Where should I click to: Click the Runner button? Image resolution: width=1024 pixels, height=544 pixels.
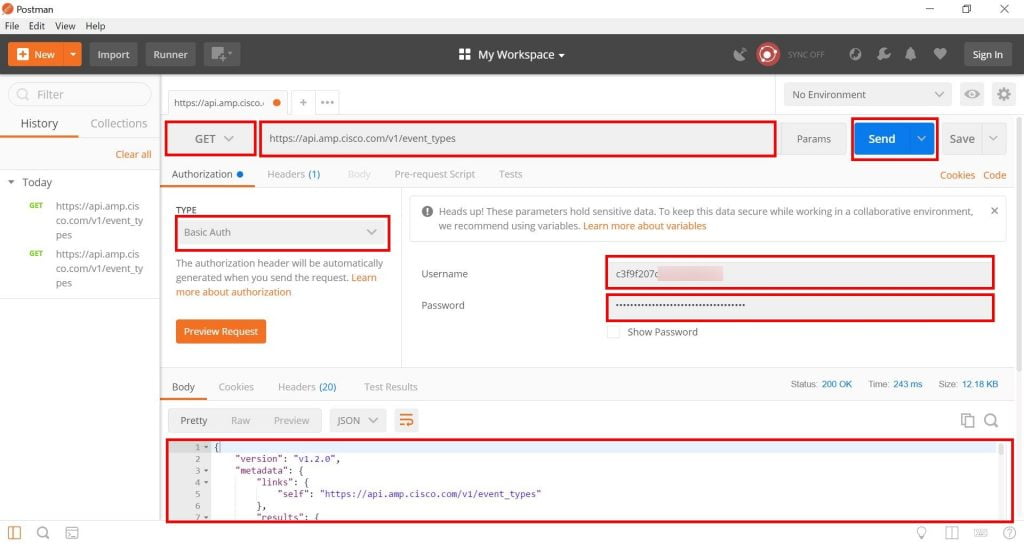170,54
